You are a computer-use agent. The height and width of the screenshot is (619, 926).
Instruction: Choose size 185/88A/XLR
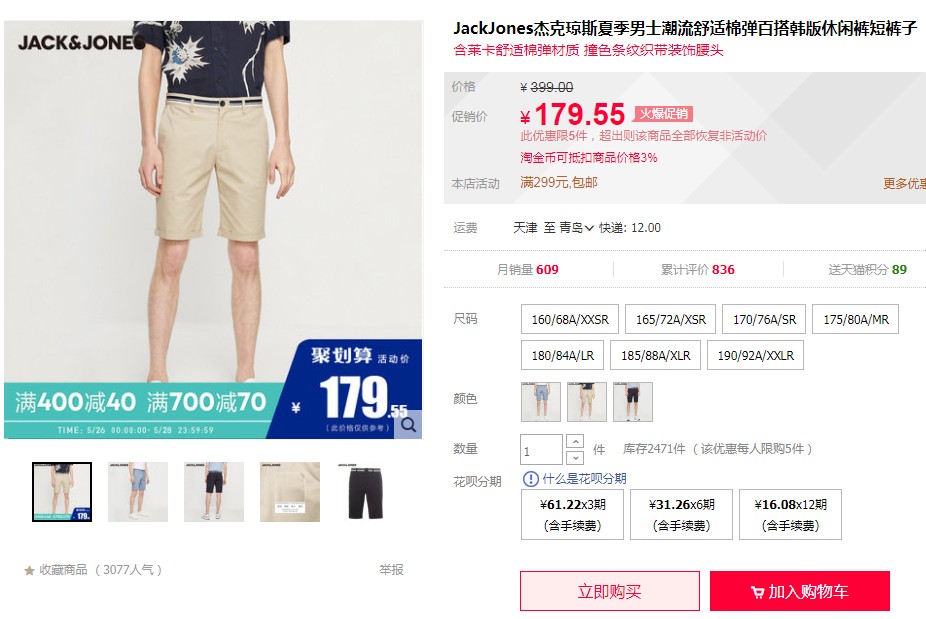pyautogui.click(x=656, y=356)
